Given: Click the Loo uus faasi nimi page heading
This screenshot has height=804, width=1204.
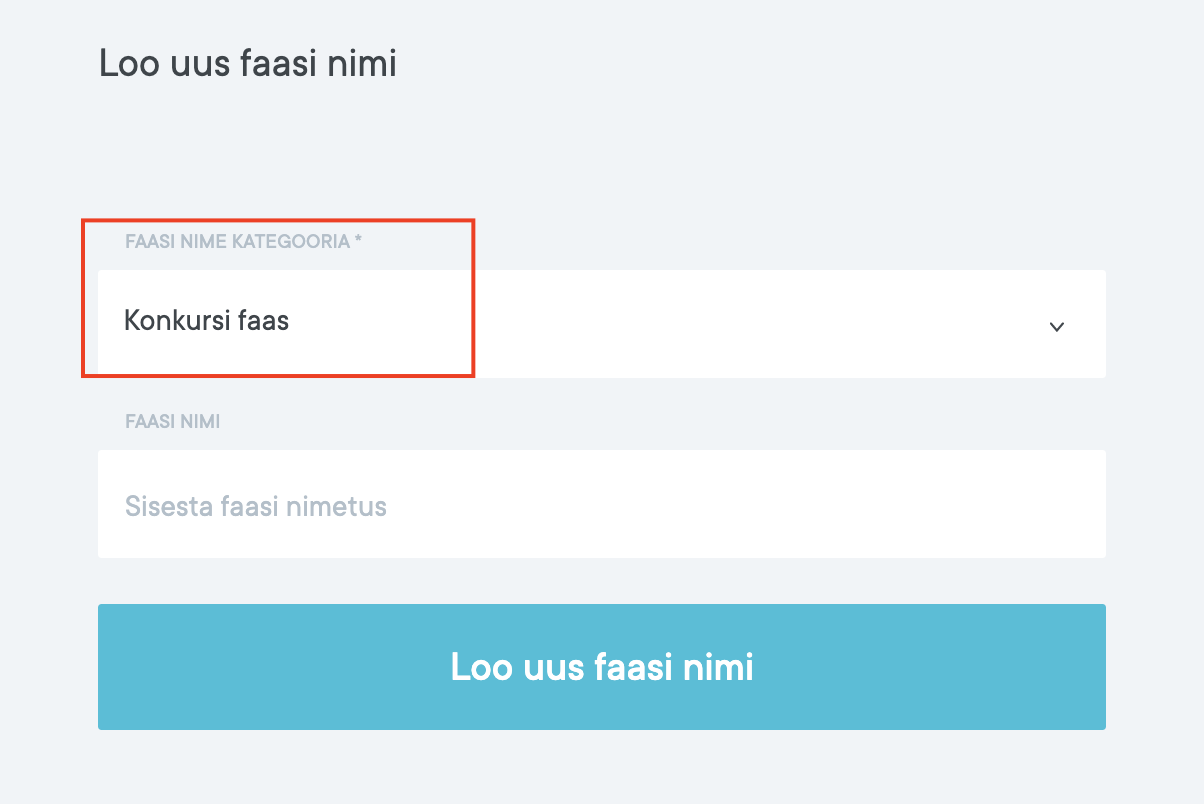Looking at the screenshot, I should (247, 64).
